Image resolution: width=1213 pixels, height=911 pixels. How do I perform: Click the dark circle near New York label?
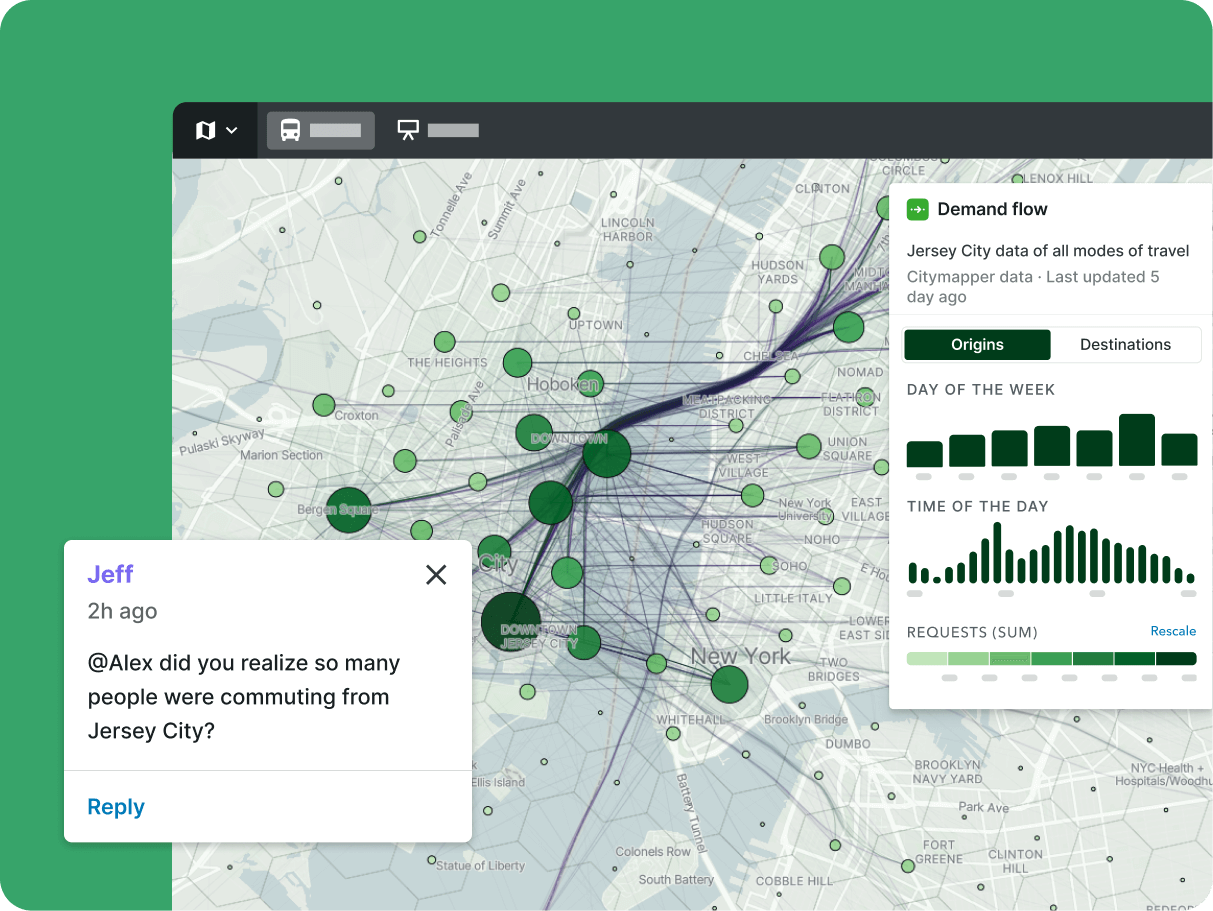pyautogui.click(x=729, y=685)
